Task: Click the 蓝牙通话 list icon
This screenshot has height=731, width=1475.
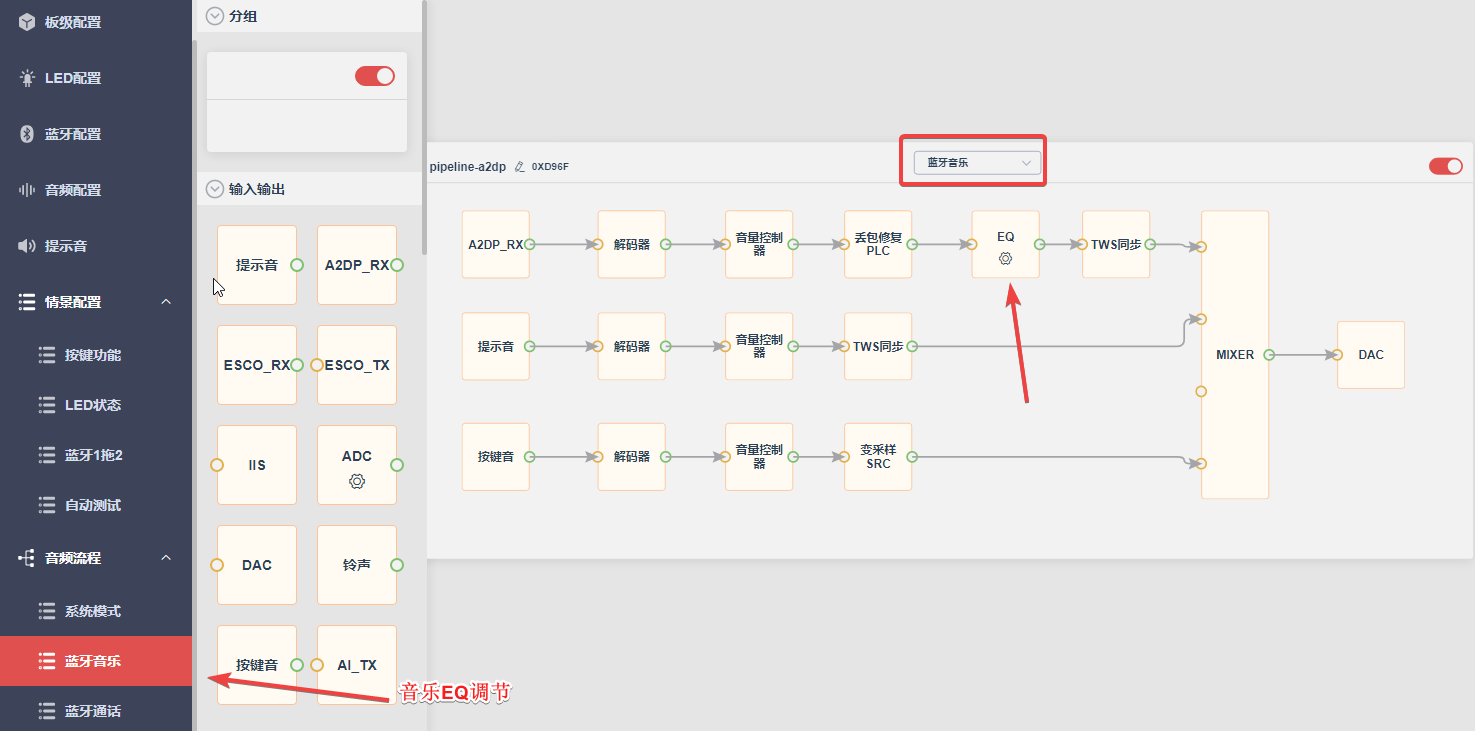Action: [x=47, y=711]
